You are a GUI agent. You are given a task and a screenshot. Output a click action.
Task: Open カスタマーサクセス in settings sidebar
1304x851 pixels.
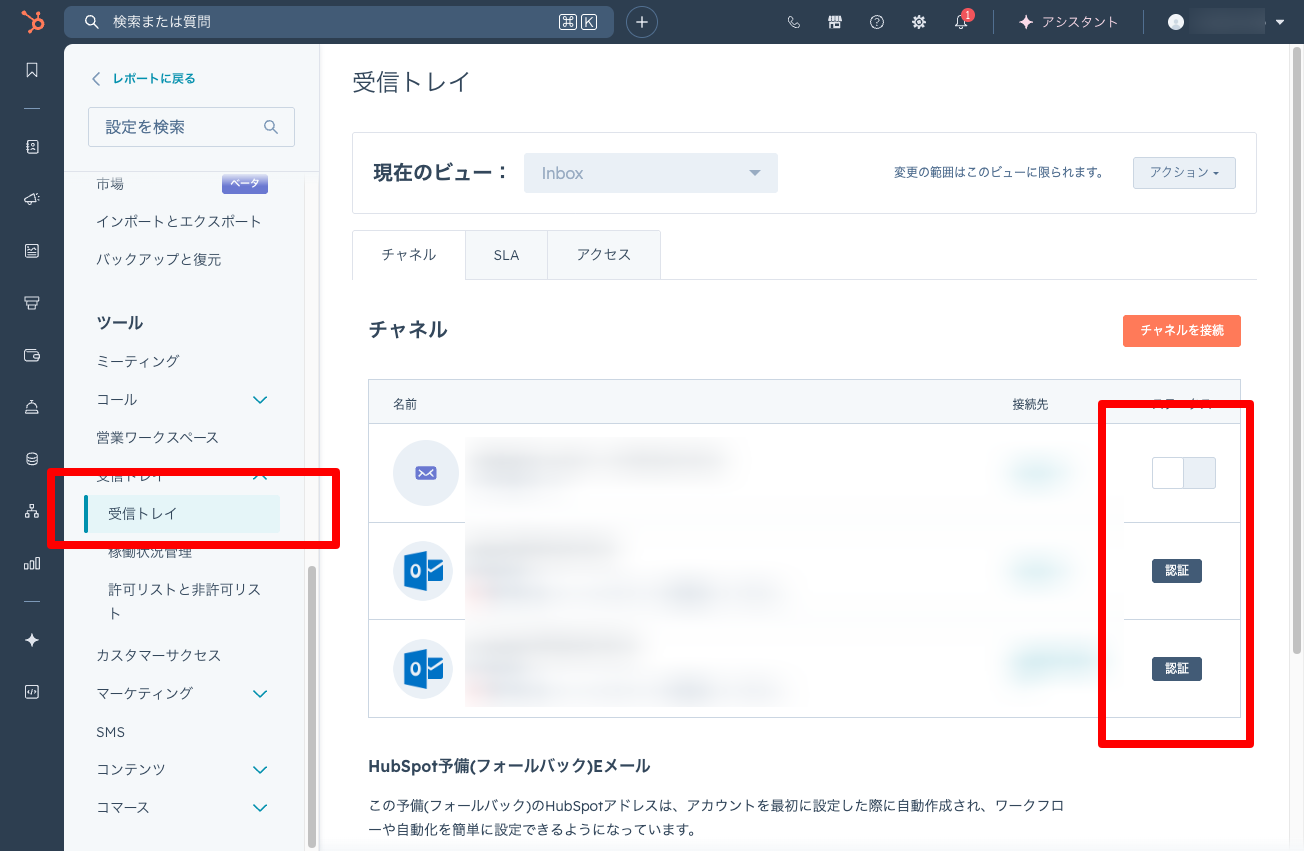coord(159,655)
